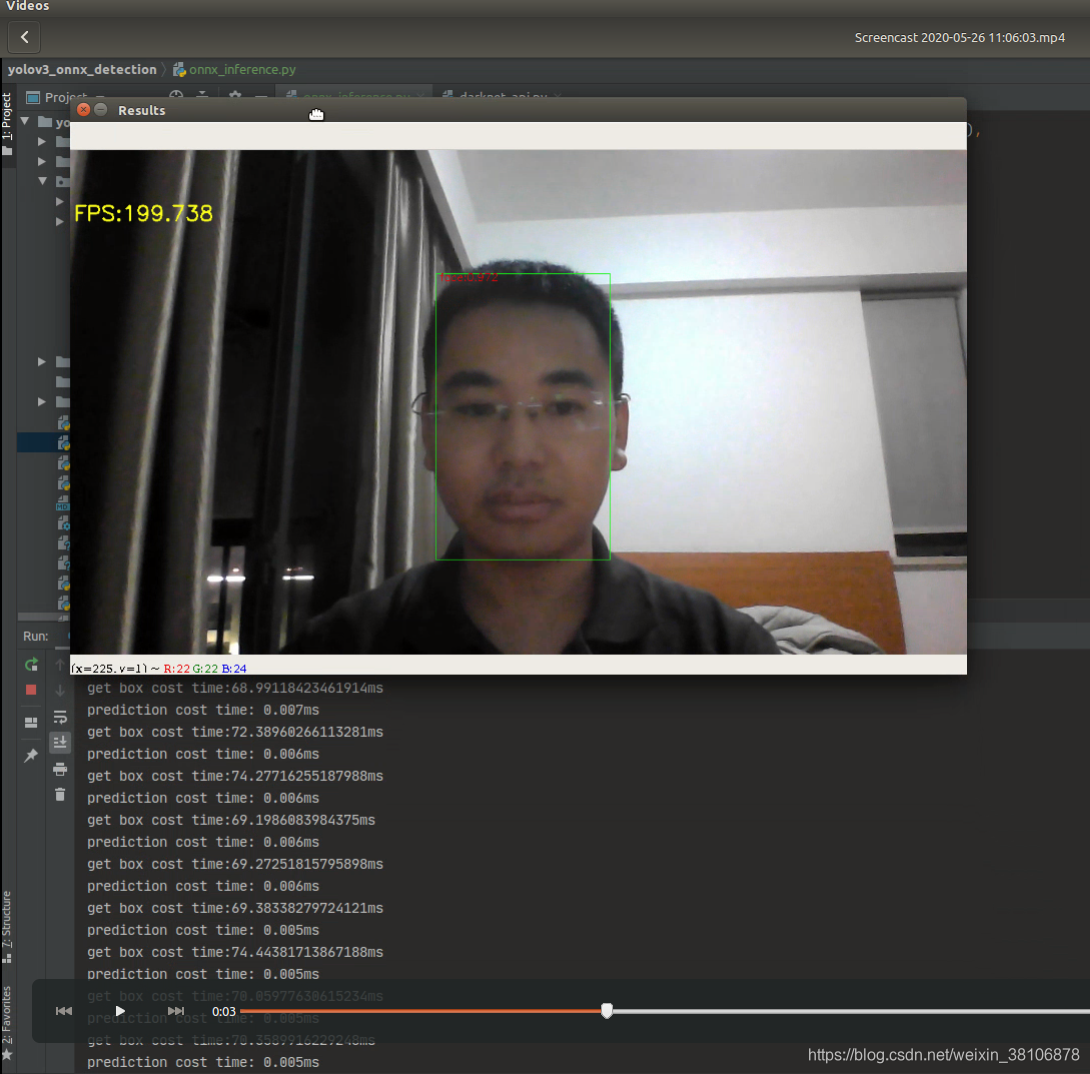Viewport: 1090px width, 1074px height.
Task: Toggle scroll to end of console
Action: pos(60,742)
